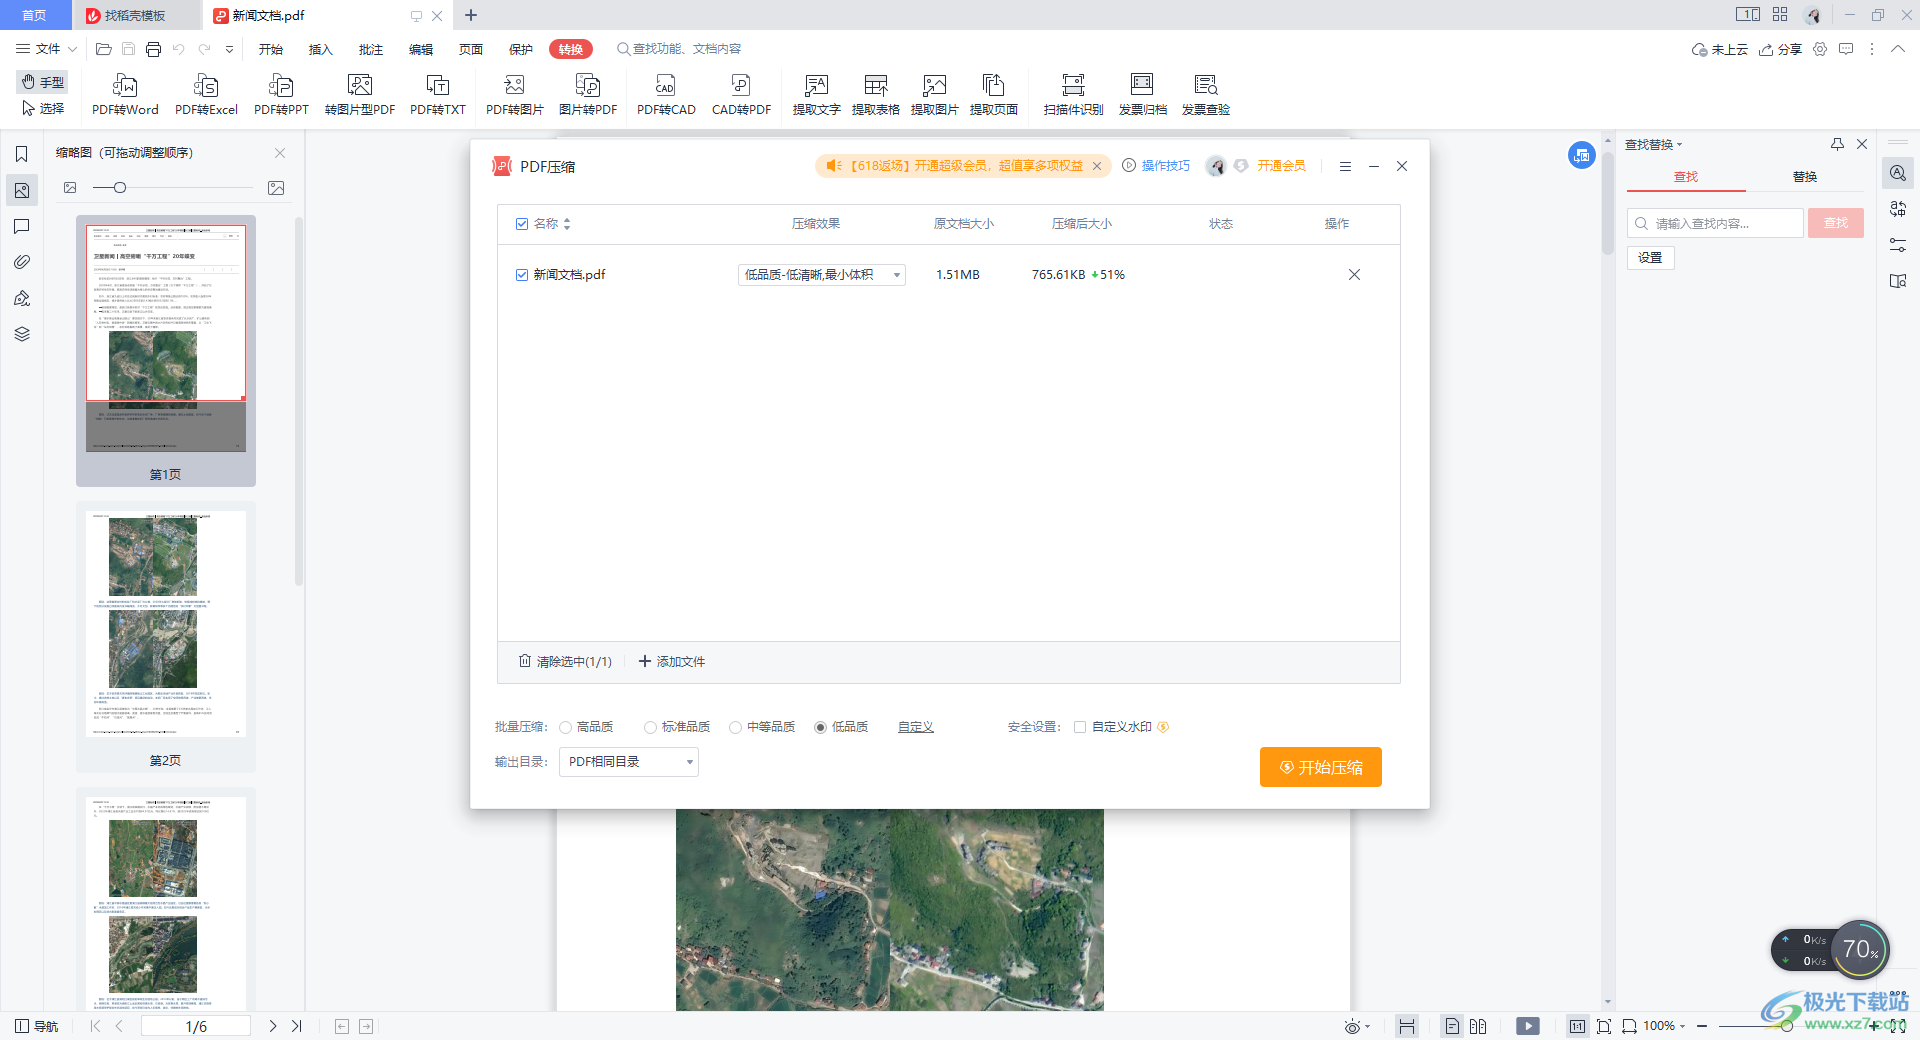Switch to the 替换 tab

1805,177
